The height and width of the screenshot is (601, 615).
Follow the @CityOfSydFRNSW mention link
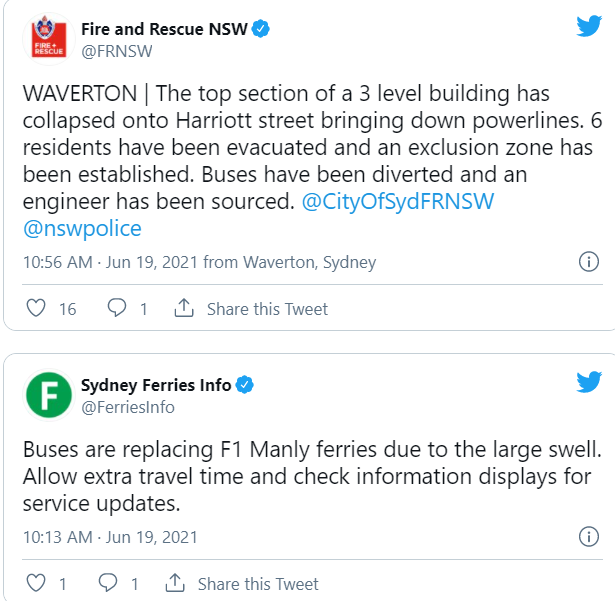pyautogui.click(x=398, y=202)
